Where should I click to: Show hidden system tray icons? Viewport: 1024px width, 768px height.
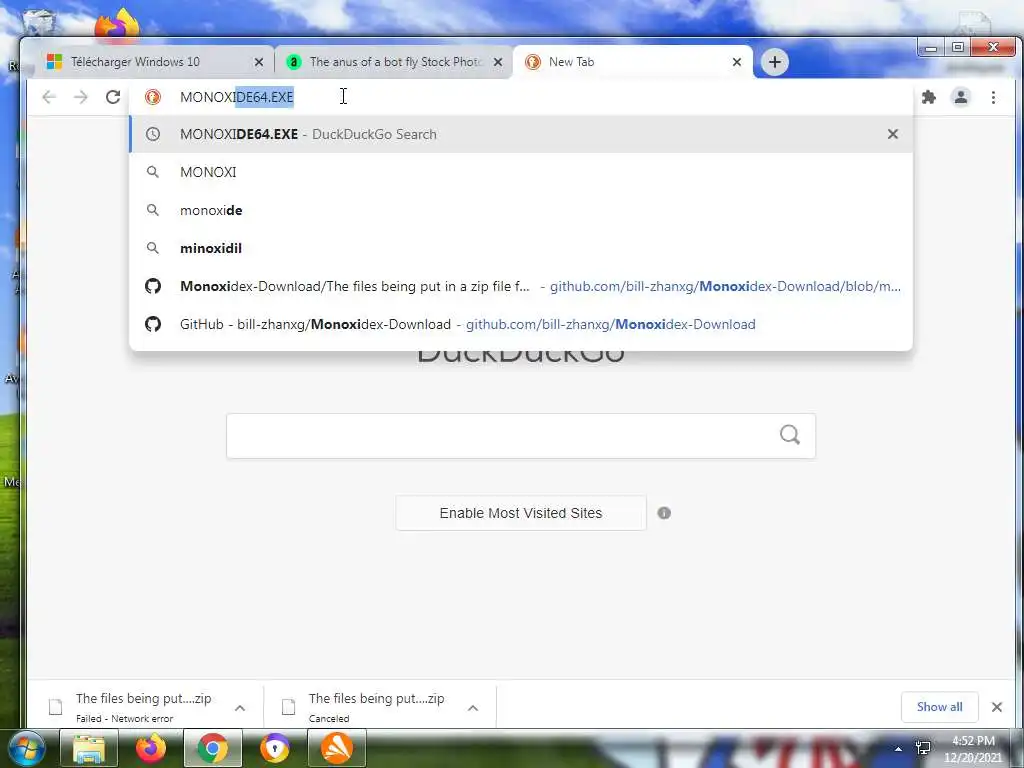point(899,749)
